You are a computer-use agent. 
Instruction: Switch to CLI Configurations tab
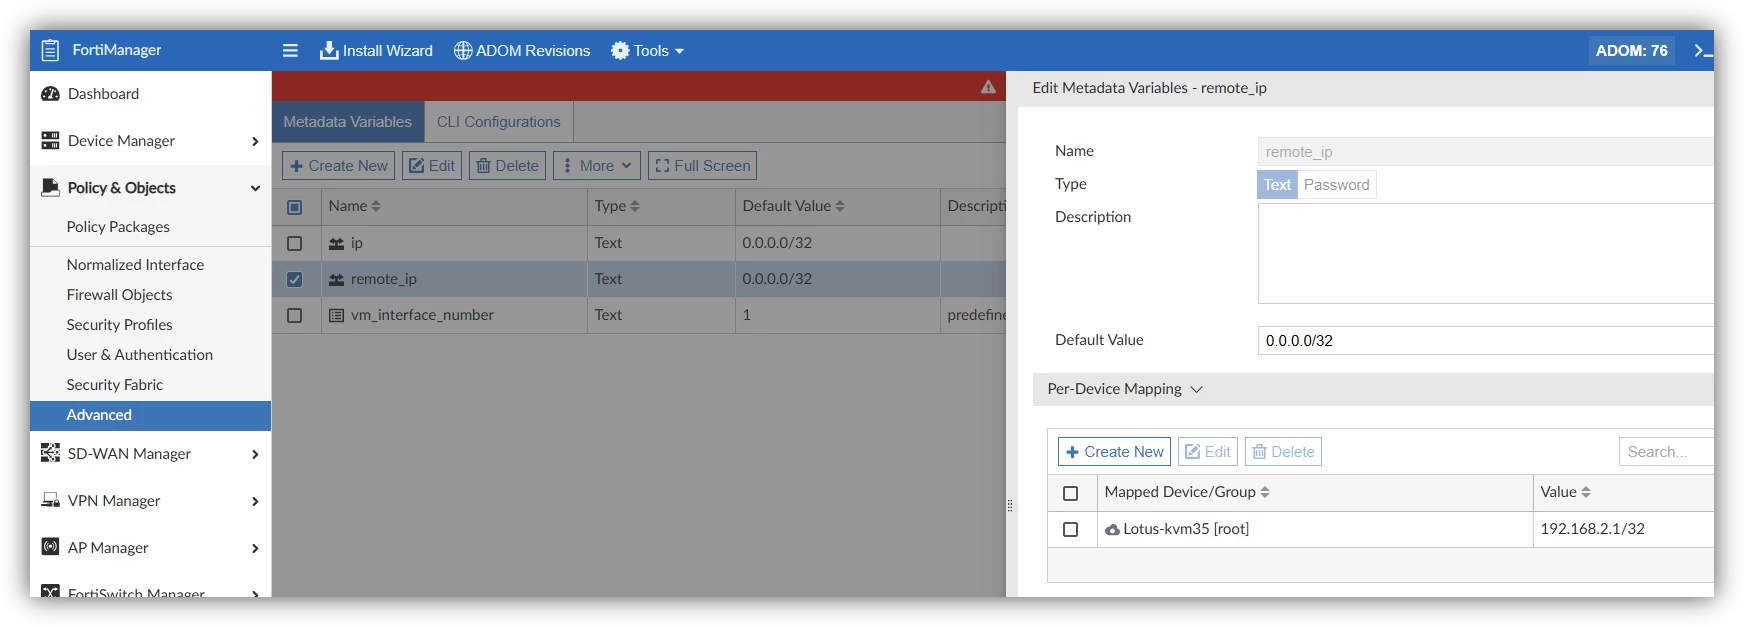pos(498,122)
